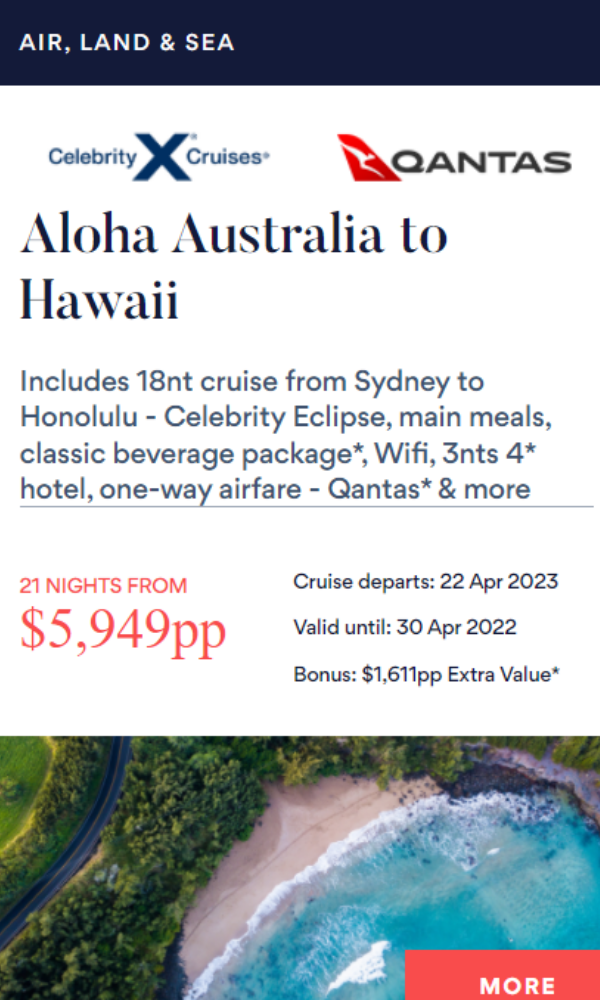Click the word Celebrity in the cruise logo
The width and height of the screenshot is (600, 1000).
(x=93, y=157)
